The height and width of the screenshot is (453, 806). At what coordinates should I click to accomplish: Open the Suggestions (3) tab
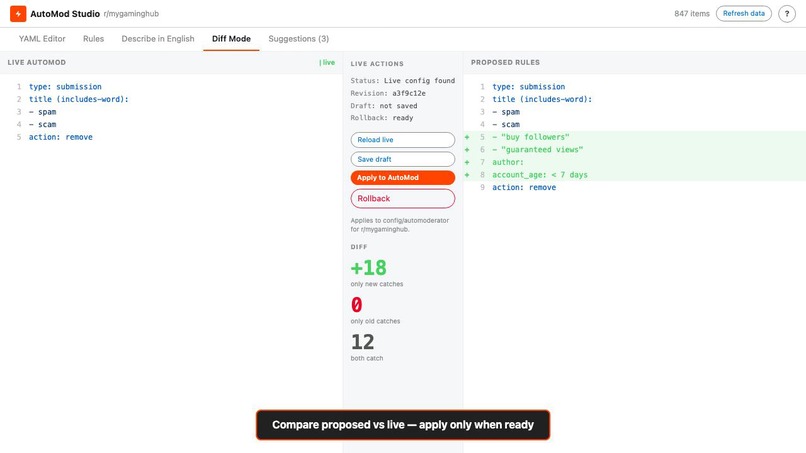299,39
